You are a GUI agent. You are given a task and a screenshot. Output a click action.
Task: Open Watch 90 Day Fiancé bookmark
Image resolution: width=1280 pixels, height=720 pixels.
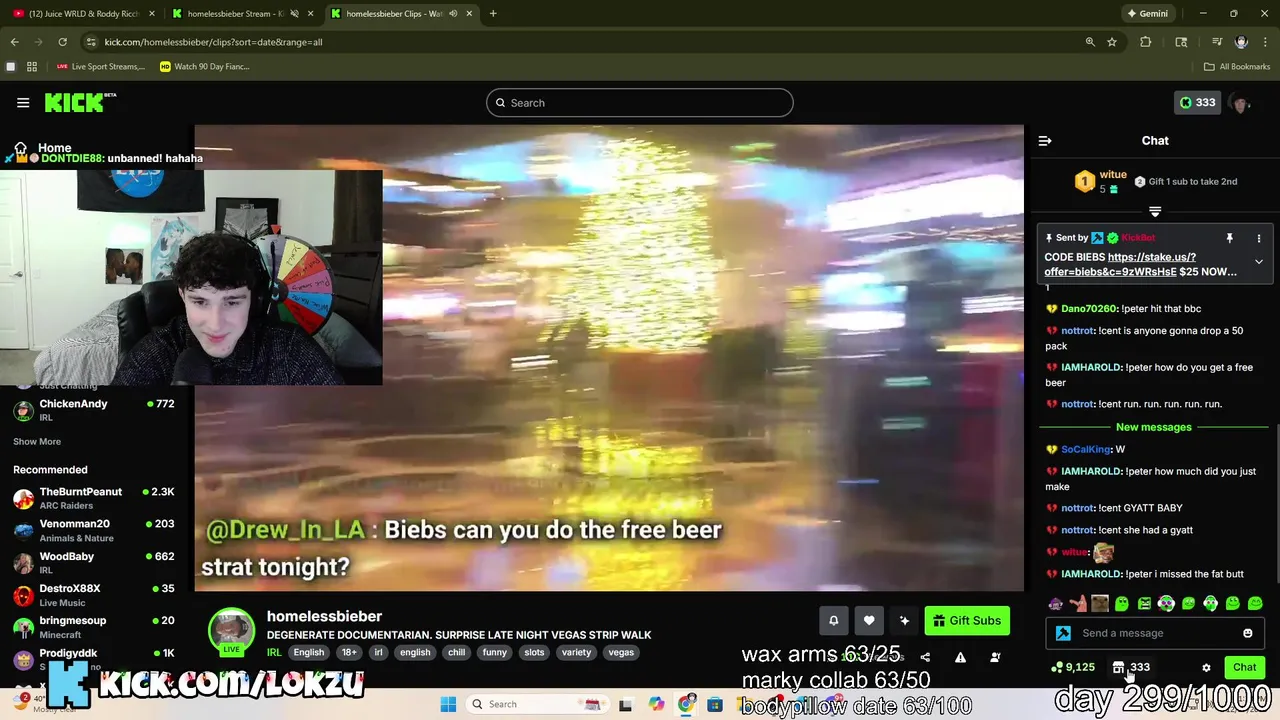click(205, 67)
